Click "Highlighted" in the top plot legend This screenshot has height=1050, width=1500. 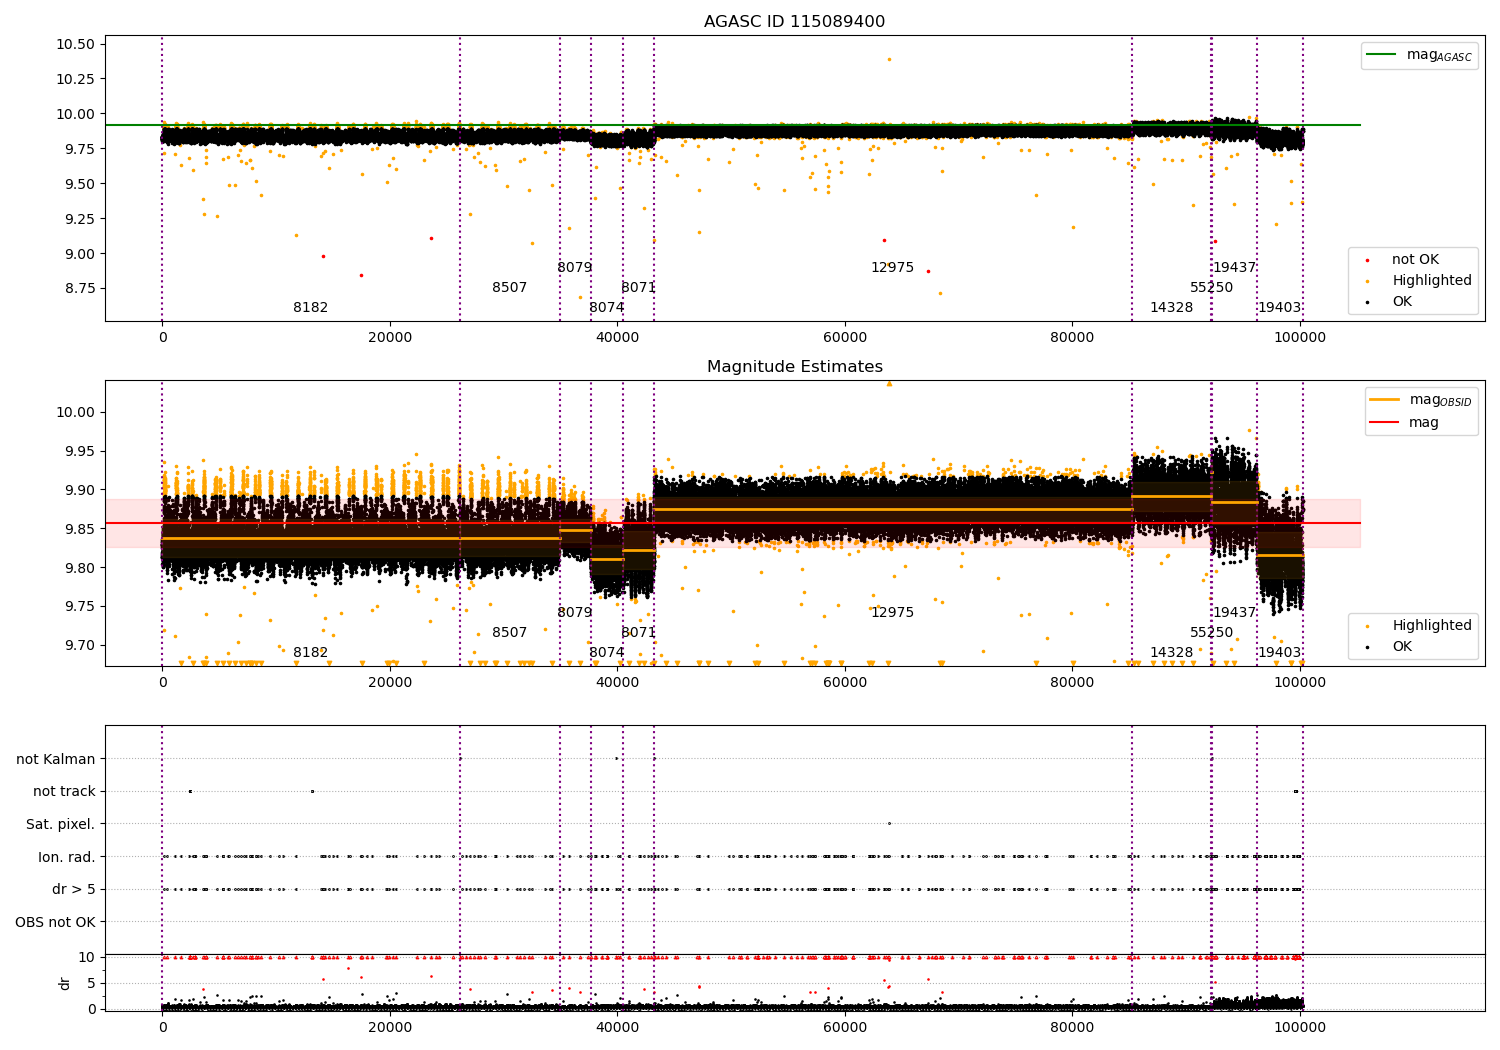click(1420, 281)
